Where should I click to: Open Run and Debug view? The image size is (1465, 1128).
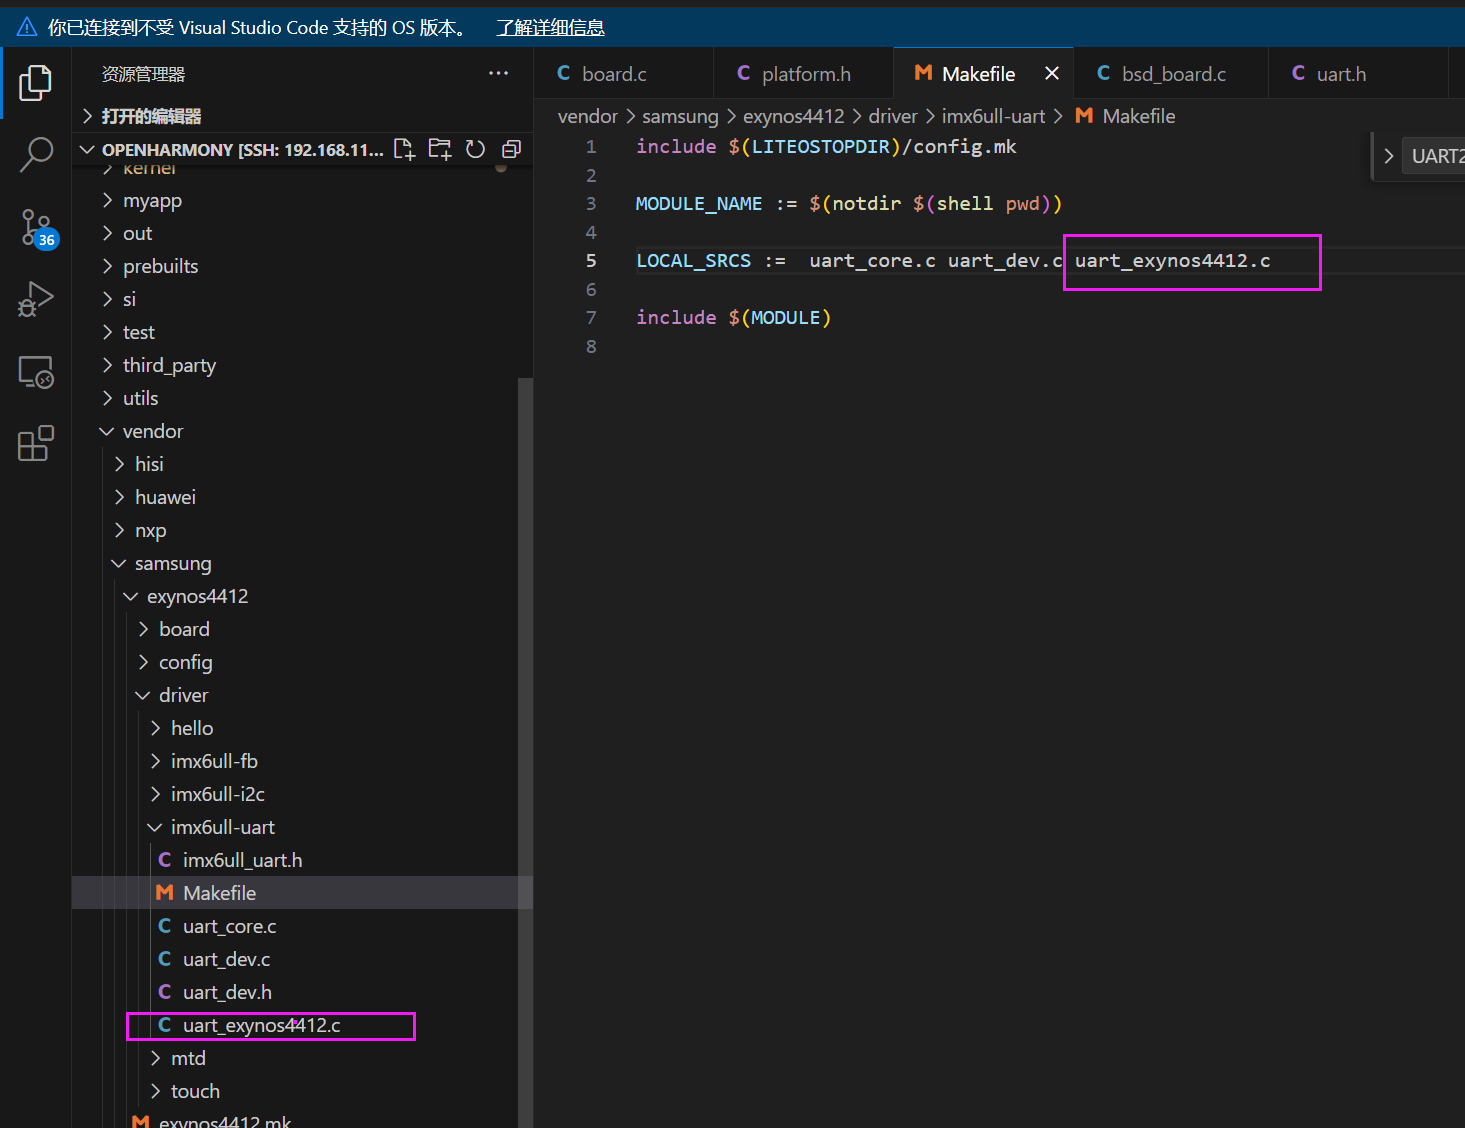click(36, 300)
